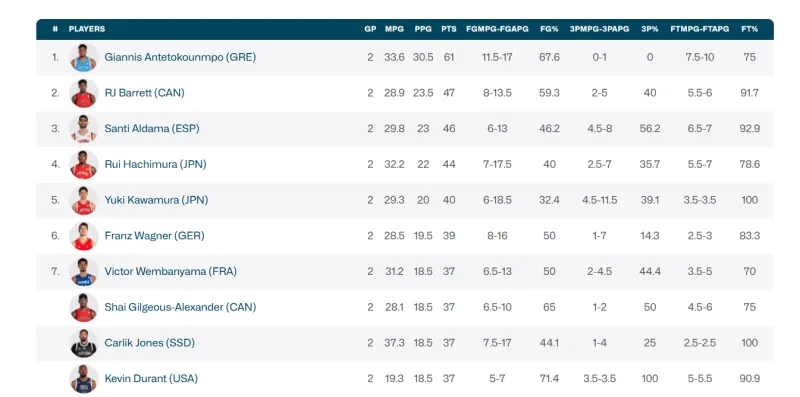800x397 pixels.
Task: Open Victor Wembanyama's avatar
Action: 83,271
